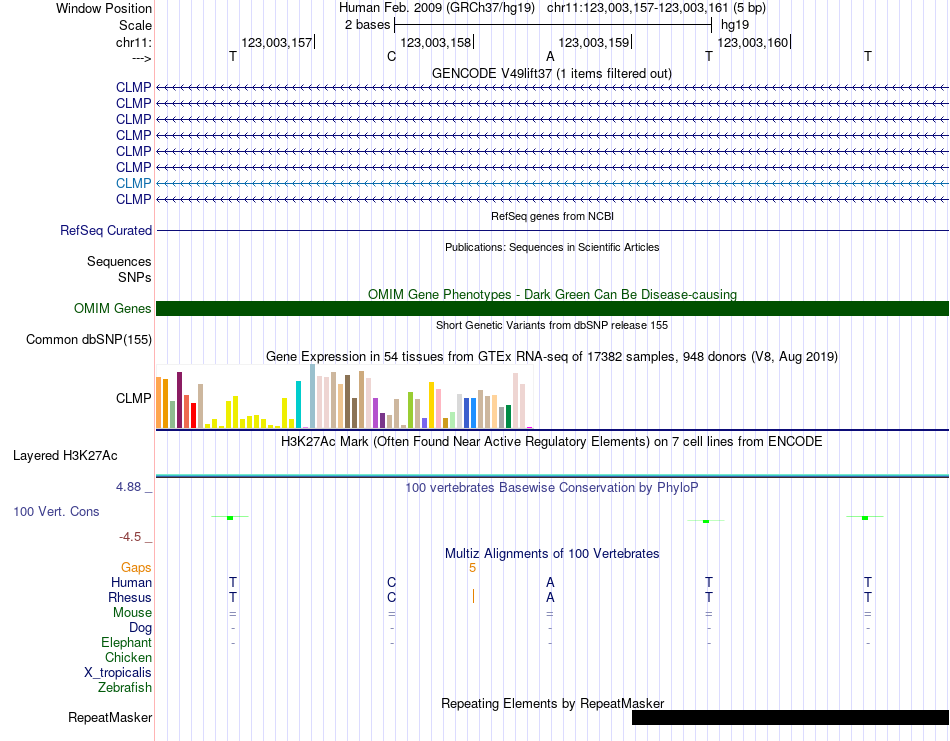The image size is (950, 741).
Task: Click the 4.88 PhyloP upper limit
Action: [x=128, y=487]
